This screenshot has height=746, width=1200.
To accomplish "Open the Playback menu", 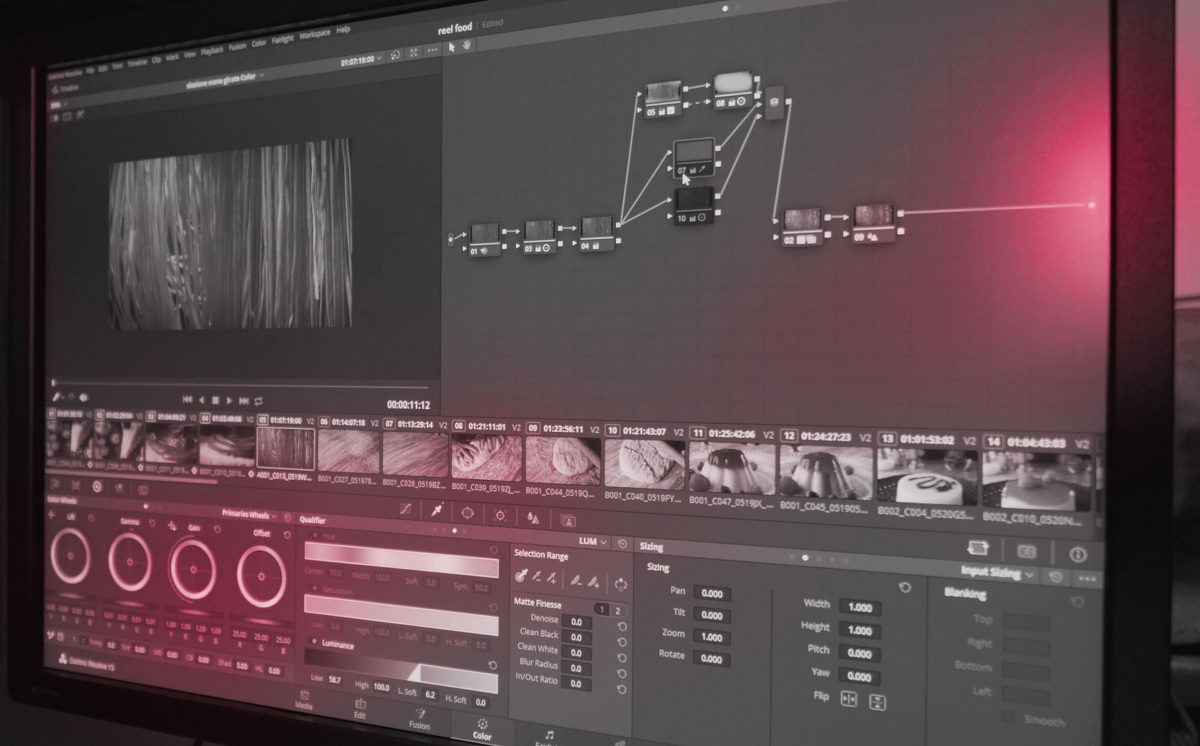I will [212, 49].
